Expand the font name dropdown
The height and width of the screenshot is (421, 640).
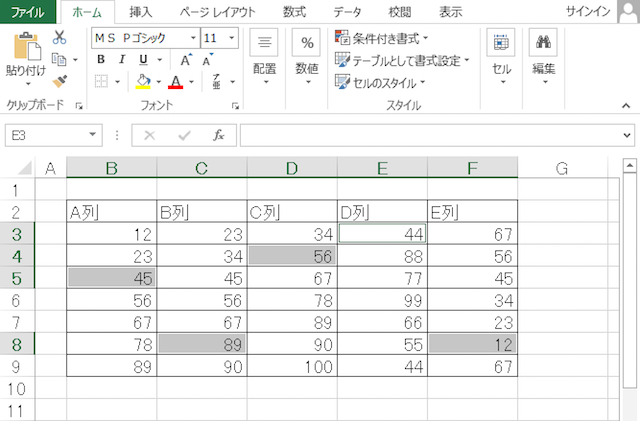[193, 38]
